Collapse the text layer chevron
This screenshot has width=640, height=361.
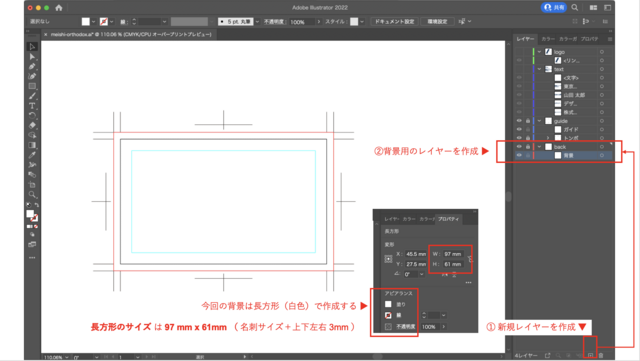(540, 69)
